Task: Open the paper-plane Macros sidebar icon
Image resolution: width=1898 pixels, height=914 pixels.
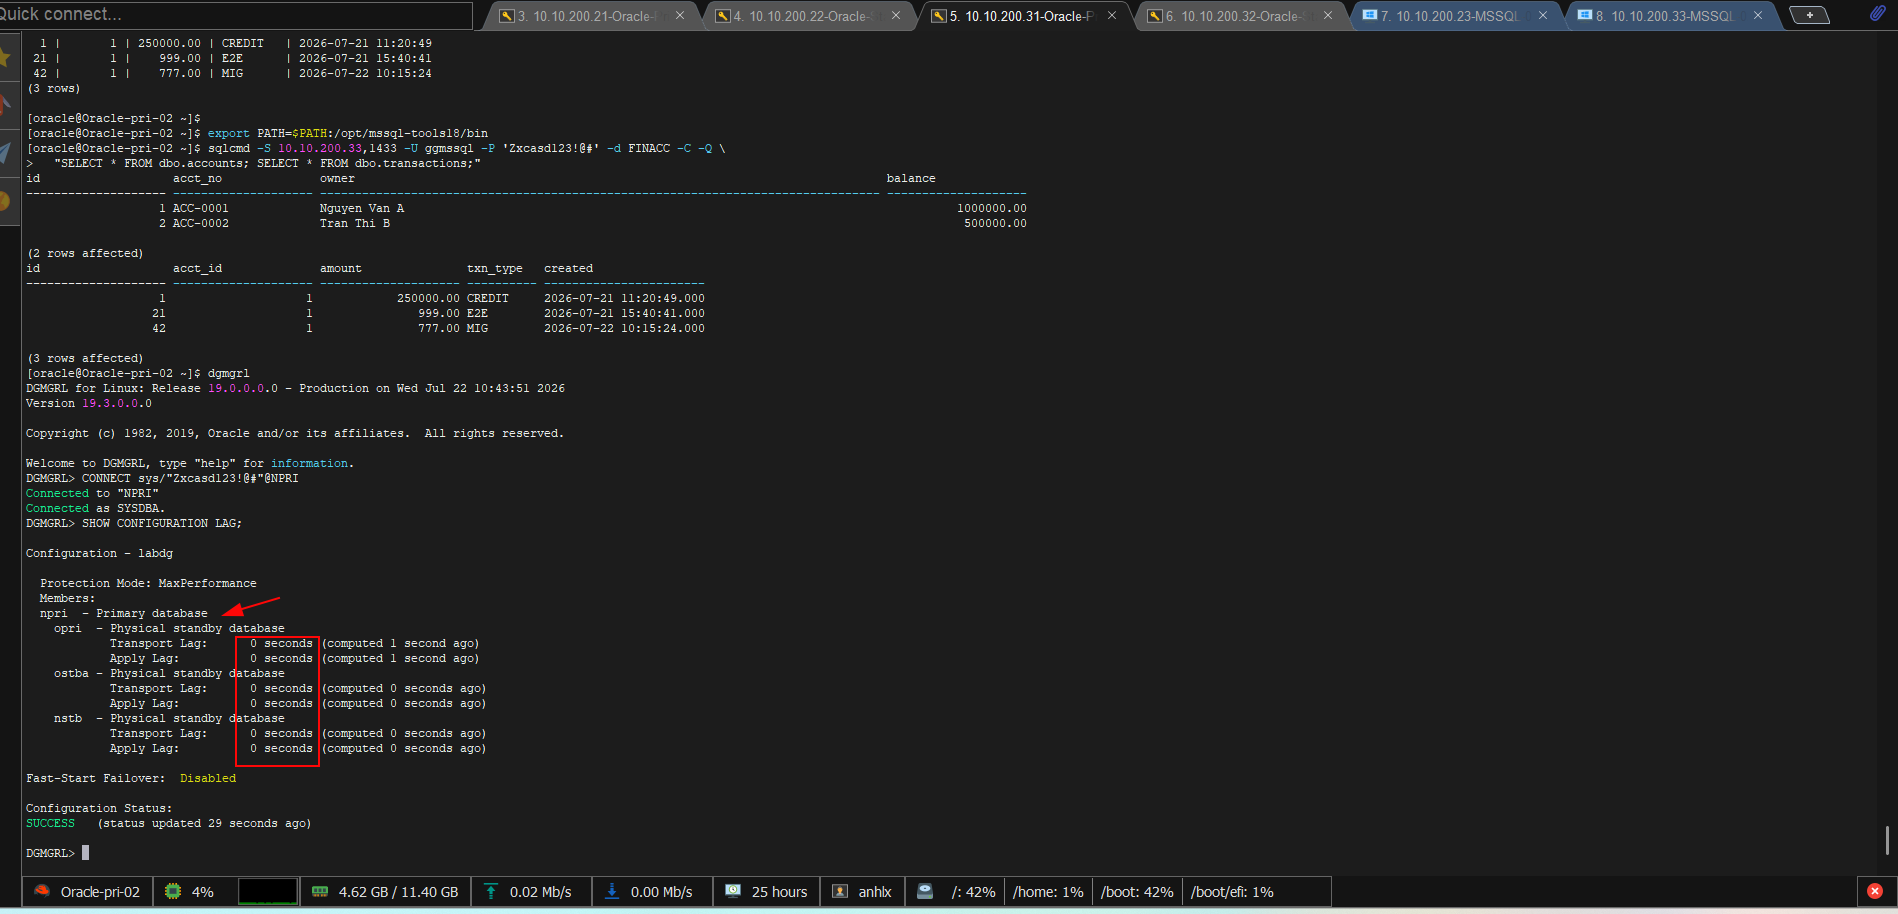Action: pyautogui.click(x=6, y=153)
